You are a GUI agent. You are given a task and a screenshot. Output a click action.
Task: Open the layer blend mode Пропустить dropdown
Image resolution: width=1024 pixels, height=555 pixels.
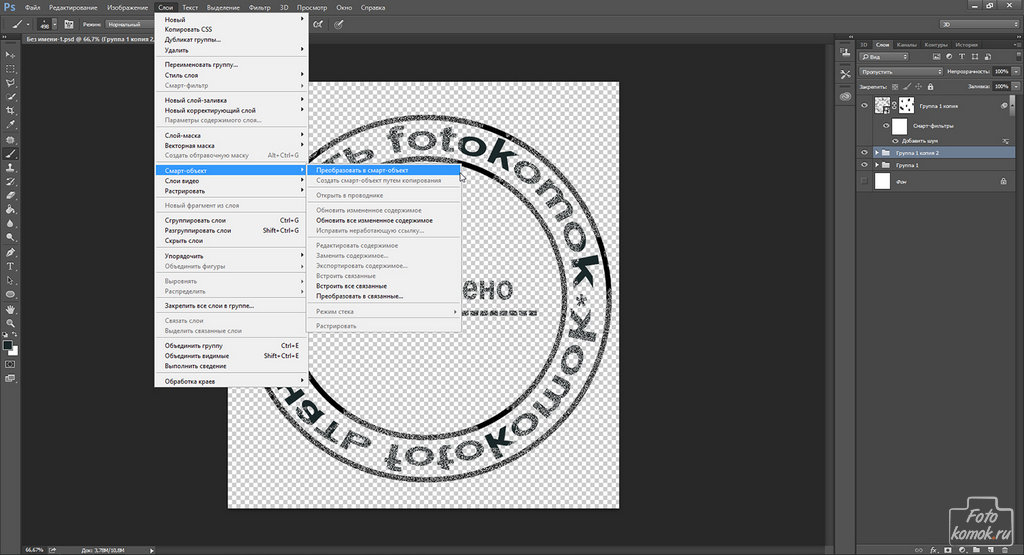(901, 72)
